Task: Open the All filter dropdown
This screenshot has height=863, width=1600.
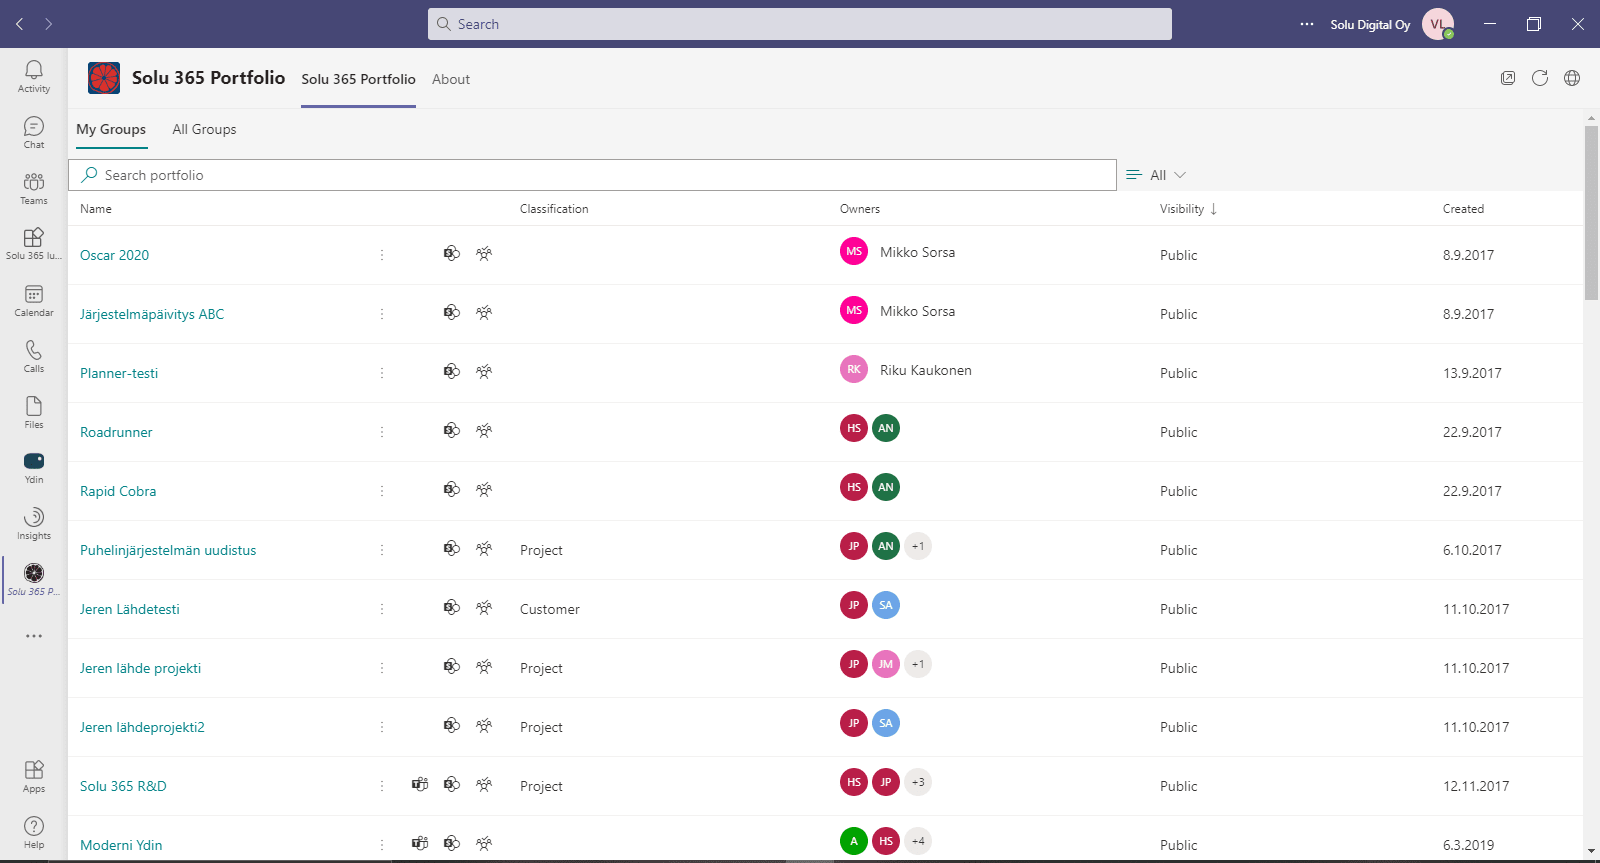Action: [1156, 175]
